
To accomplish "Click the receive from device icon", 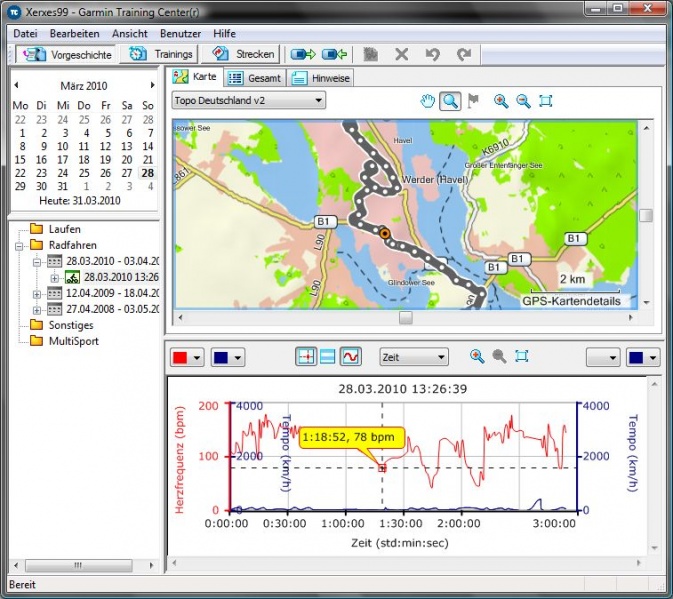I will point(334,54).
